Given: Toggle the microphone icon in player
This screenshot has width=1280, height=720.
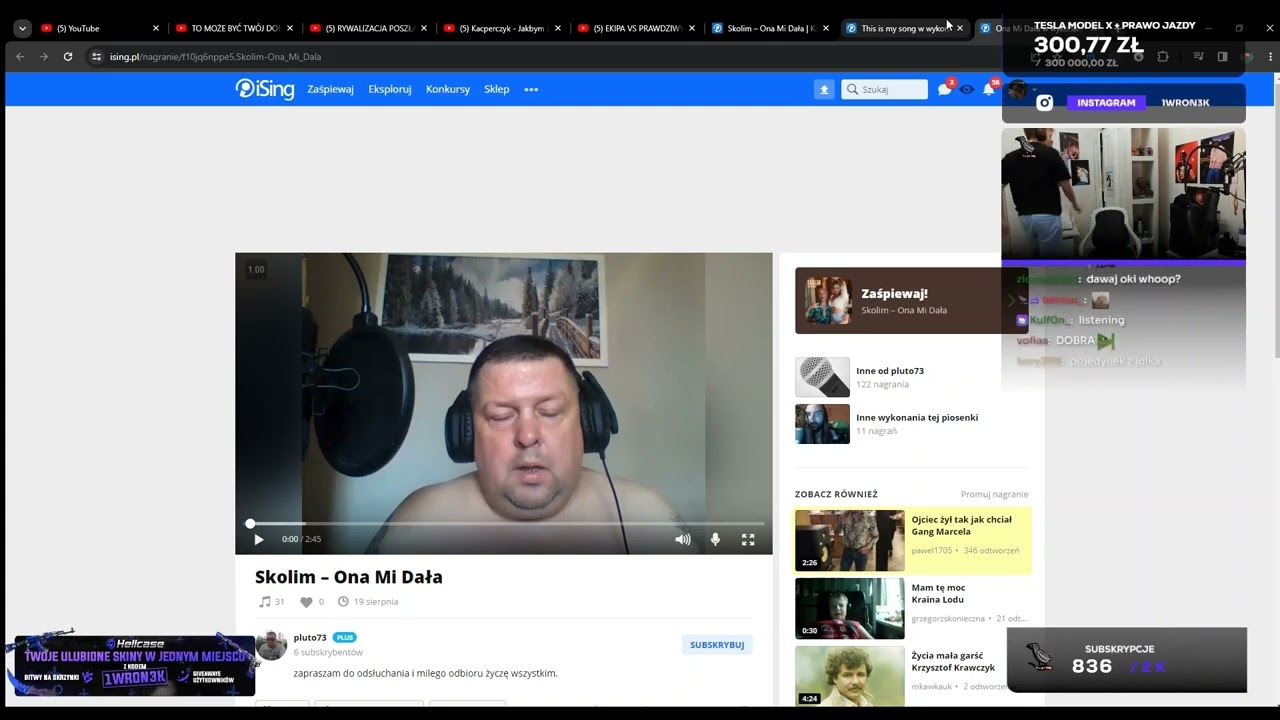Looking at the screenshot, I should (715, 539).
